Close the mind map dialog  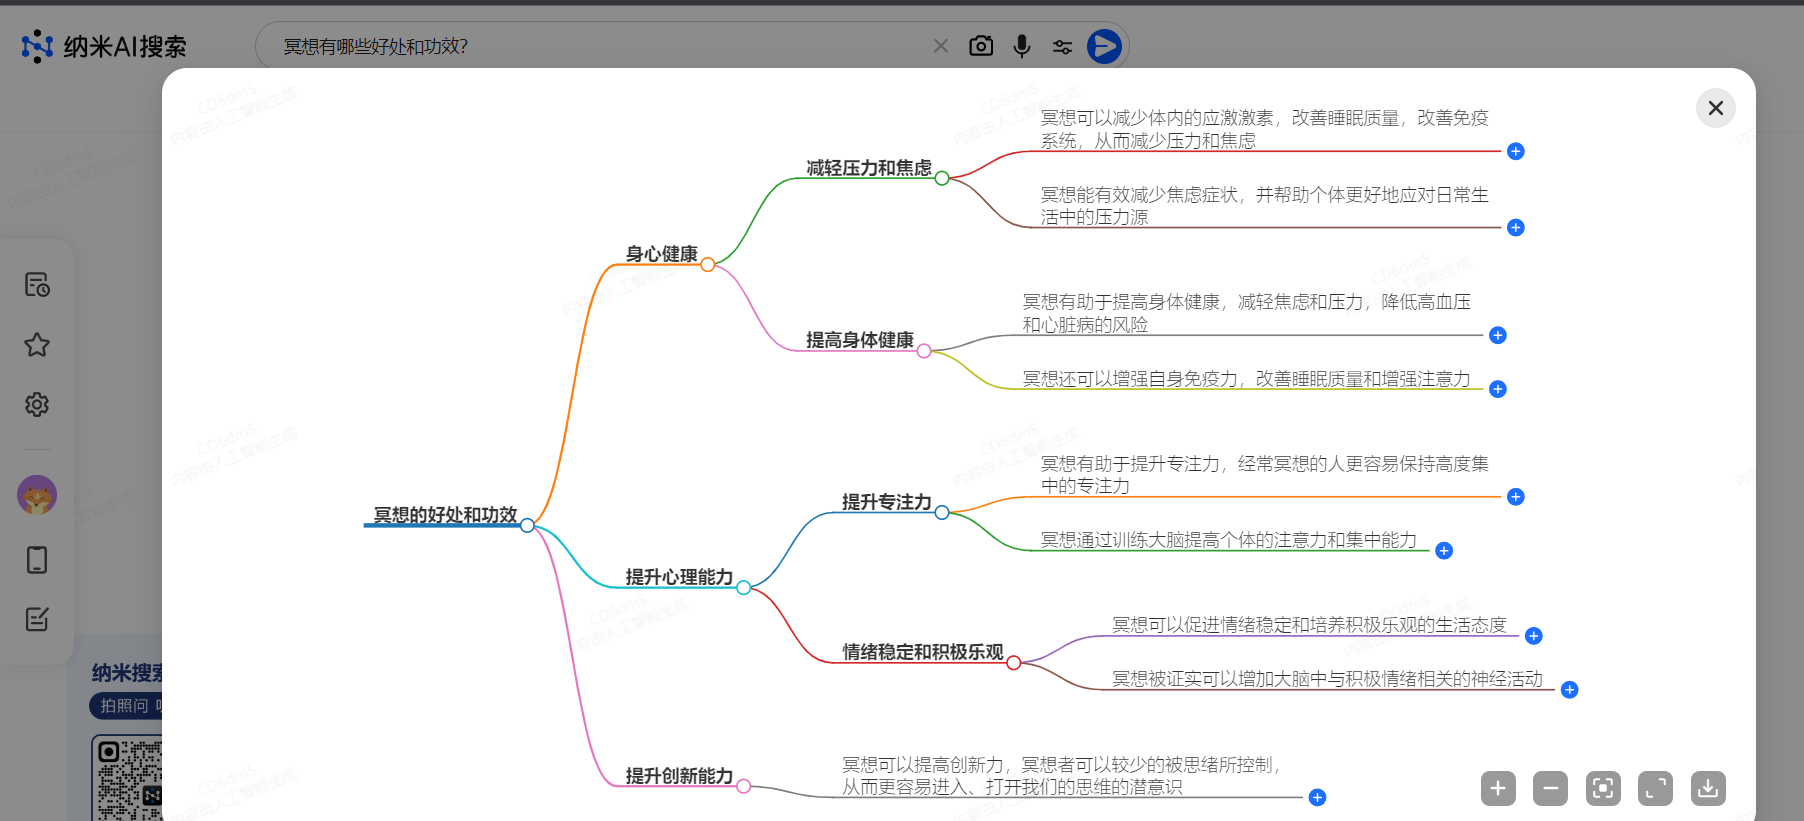[1715, 108]
